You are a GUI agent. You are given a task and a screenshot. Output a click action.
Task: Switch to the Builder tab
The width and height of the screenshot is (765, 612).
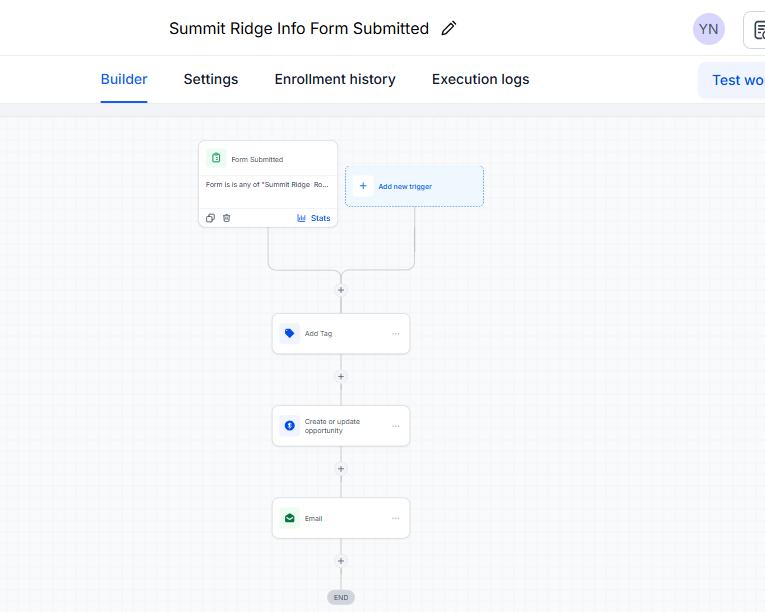coord(124,79)
